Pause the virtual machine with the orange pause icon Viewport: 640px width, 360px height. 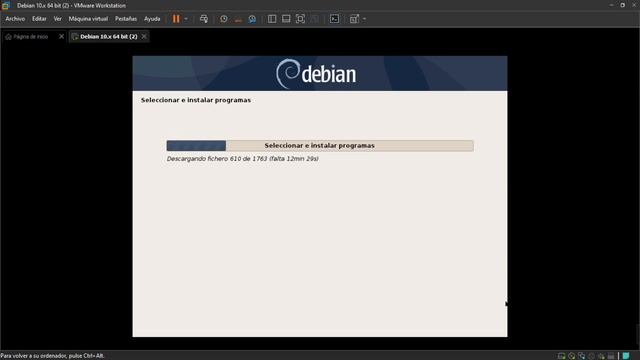176,19
